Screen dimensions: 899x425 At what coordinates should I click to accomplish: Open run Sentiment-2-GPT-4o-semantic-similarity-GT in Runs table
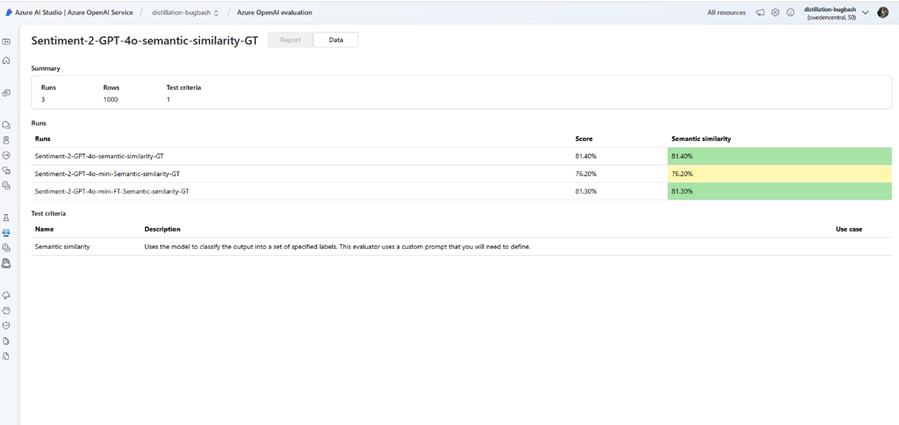tap(100, 156)
